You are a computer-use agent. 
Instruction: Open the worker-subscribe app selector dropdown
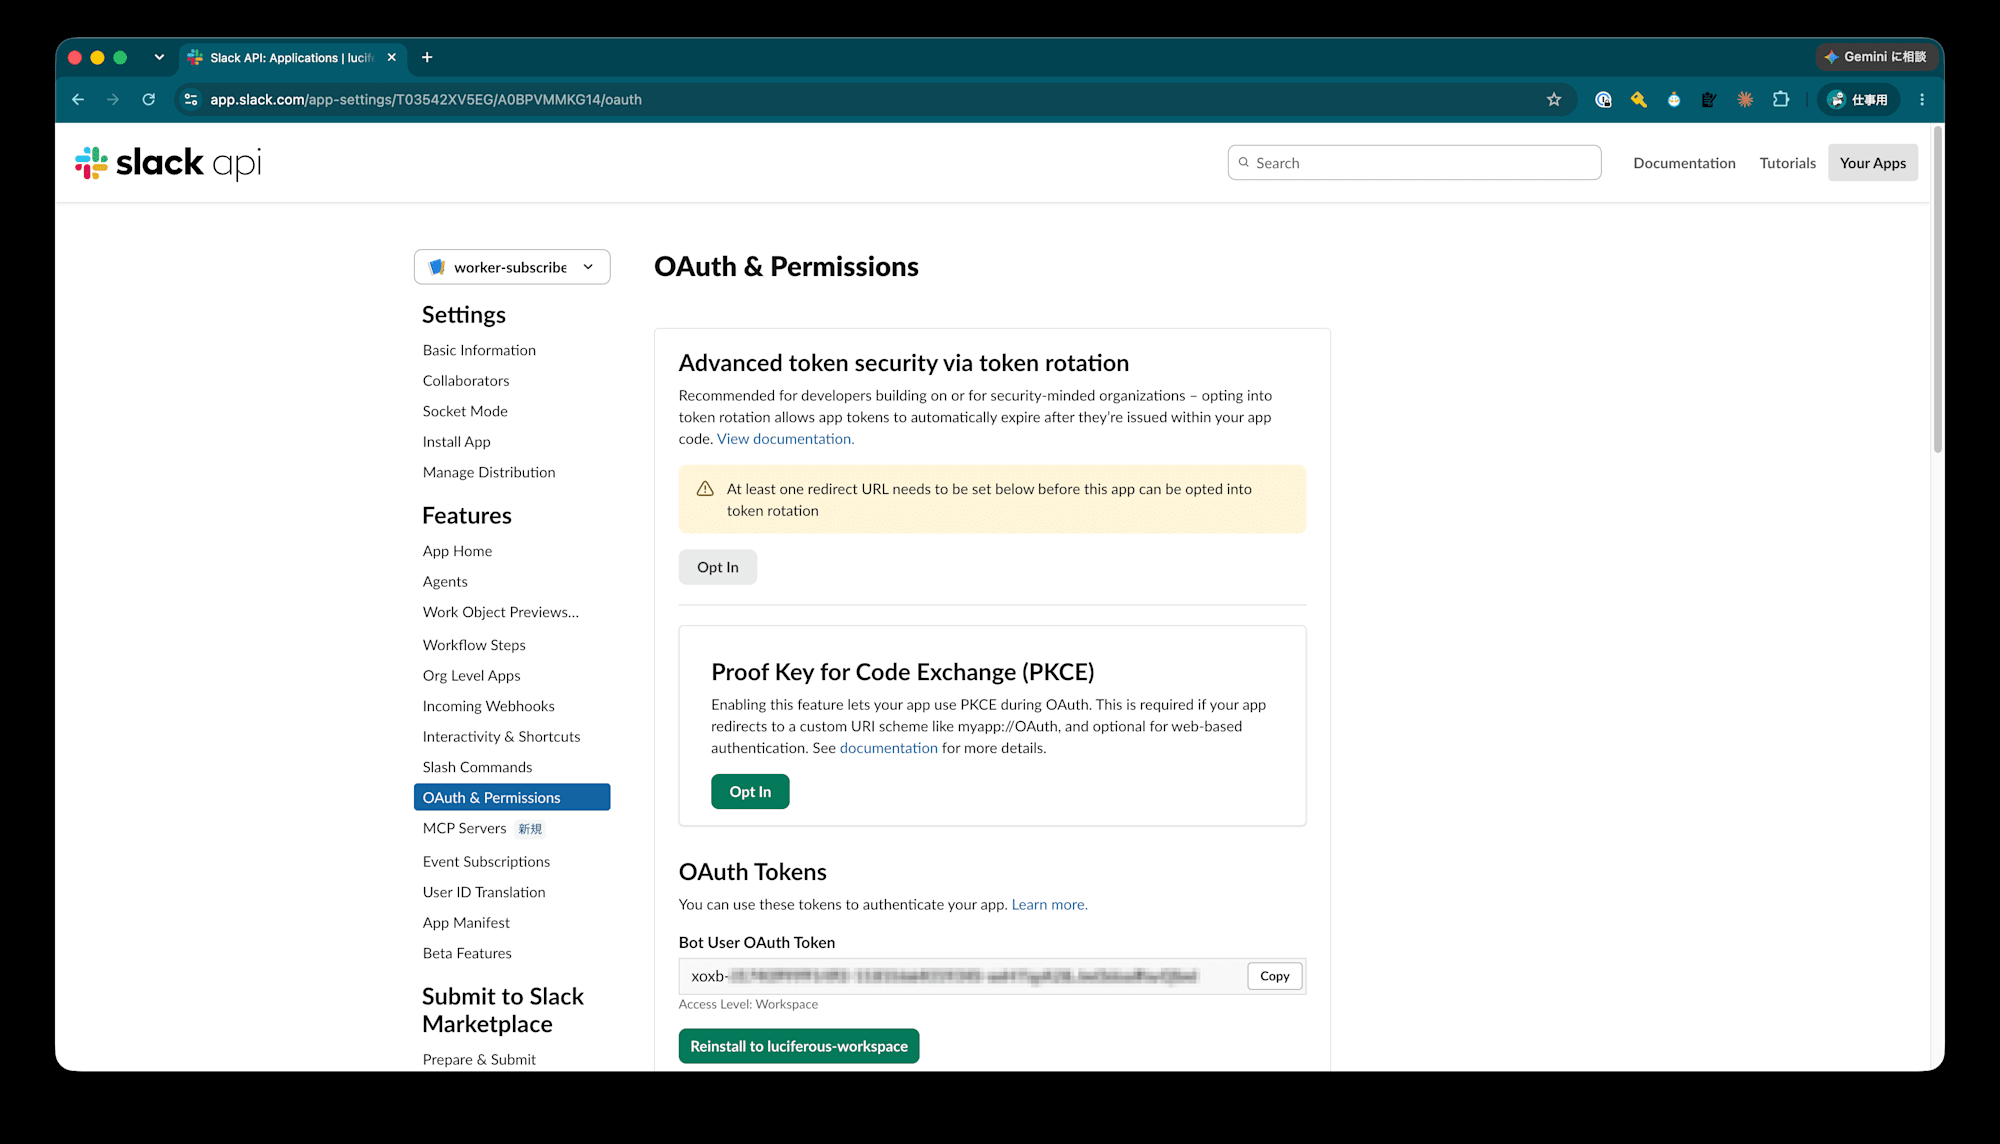(x=512, y=267)
